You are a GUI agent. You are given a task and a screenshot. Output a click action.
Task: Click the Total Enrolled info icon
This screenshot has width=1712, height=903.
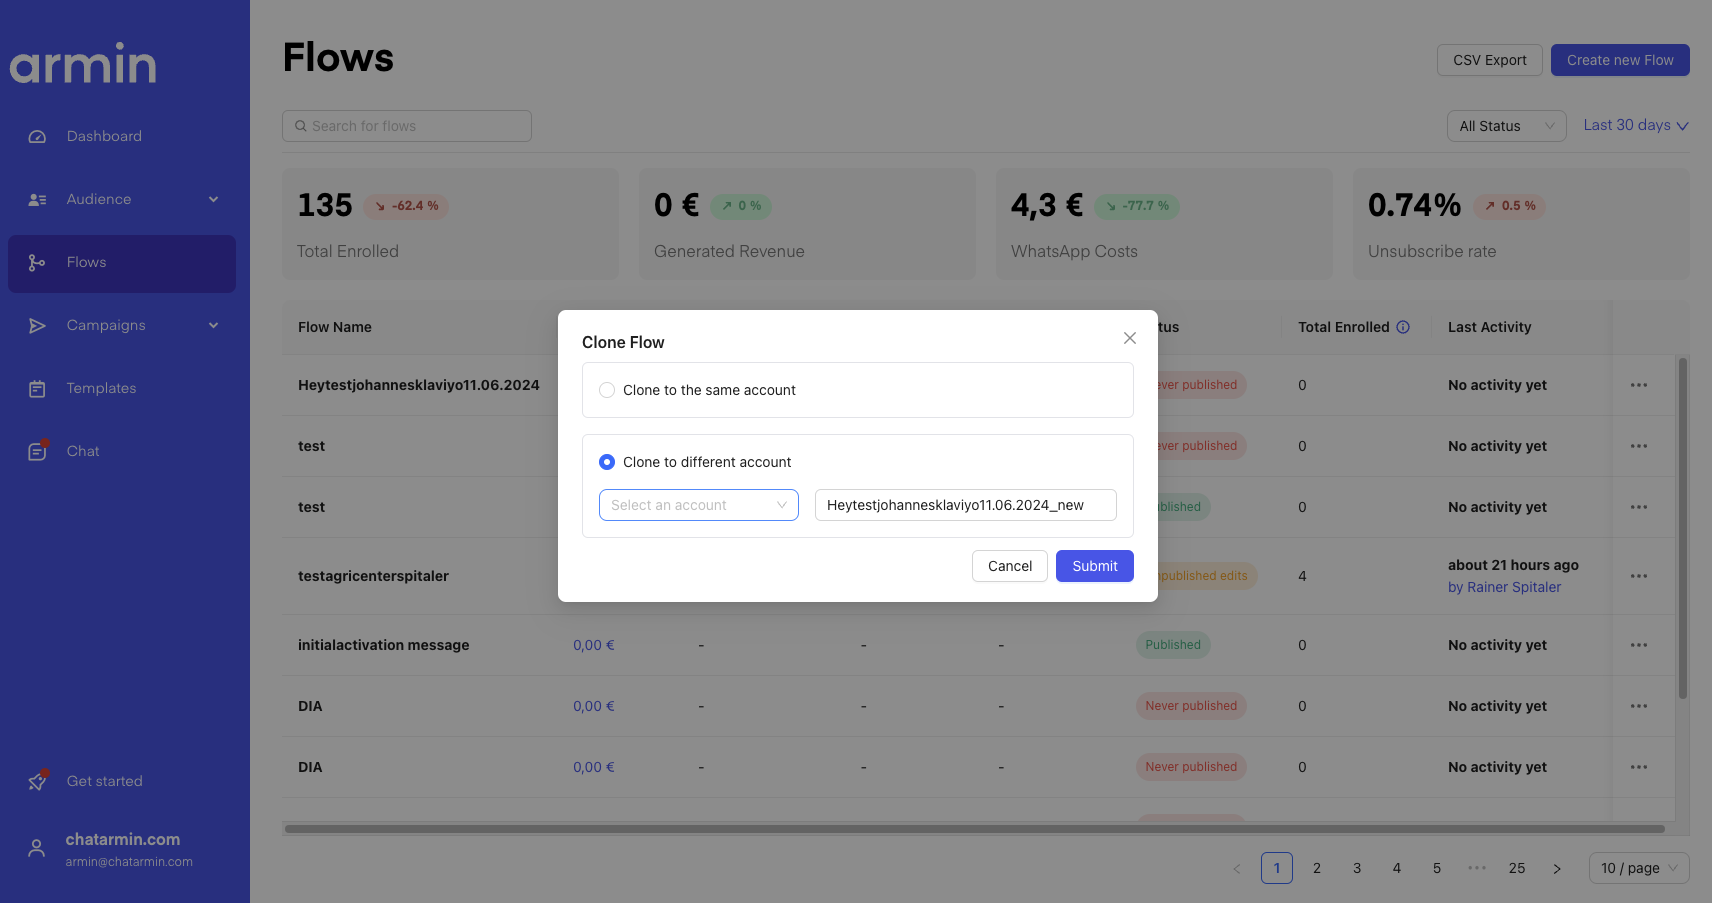tap(1402, 327)
